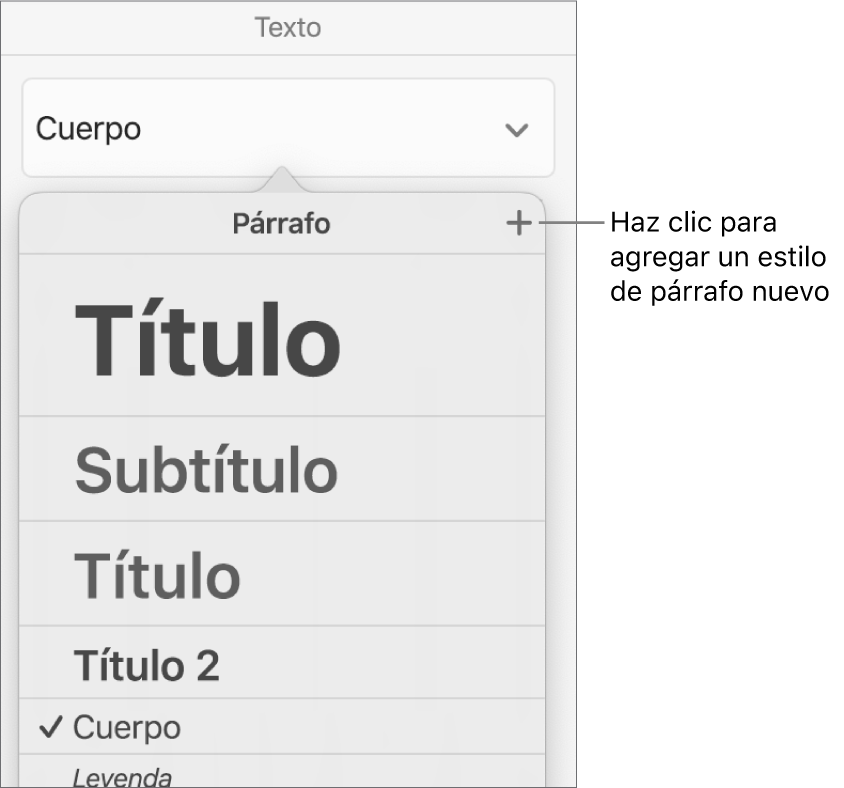844x788 pixels.
Task: Select the checked Cuerpo style entry
Action: tap(127, 727)
